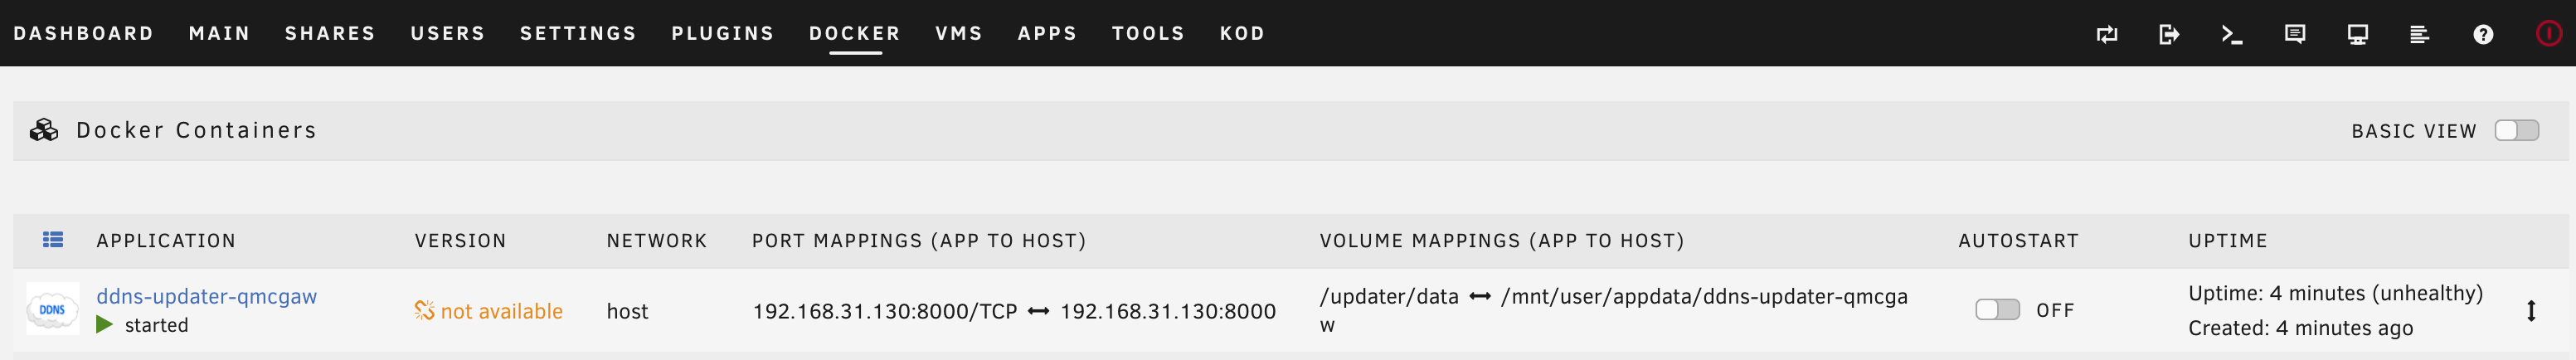Click the red power icon in the header
2576x360 pixels.
tap(2548, 34)
